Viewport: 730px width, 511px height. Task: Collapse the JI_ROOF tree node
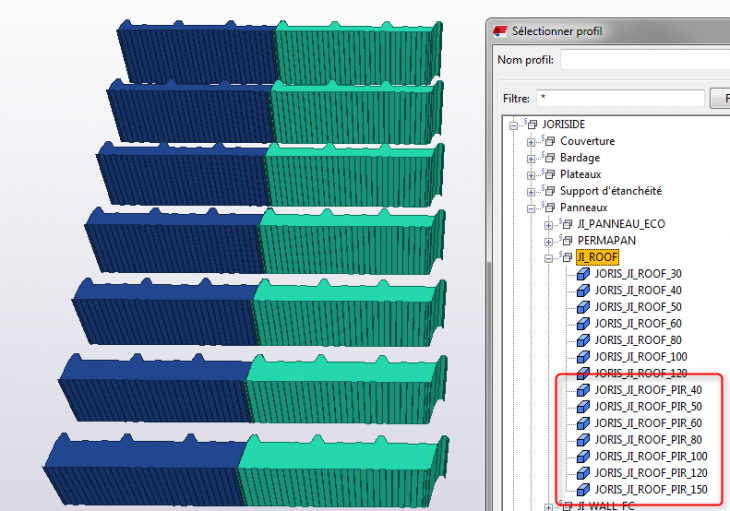[x=549, y=258]
